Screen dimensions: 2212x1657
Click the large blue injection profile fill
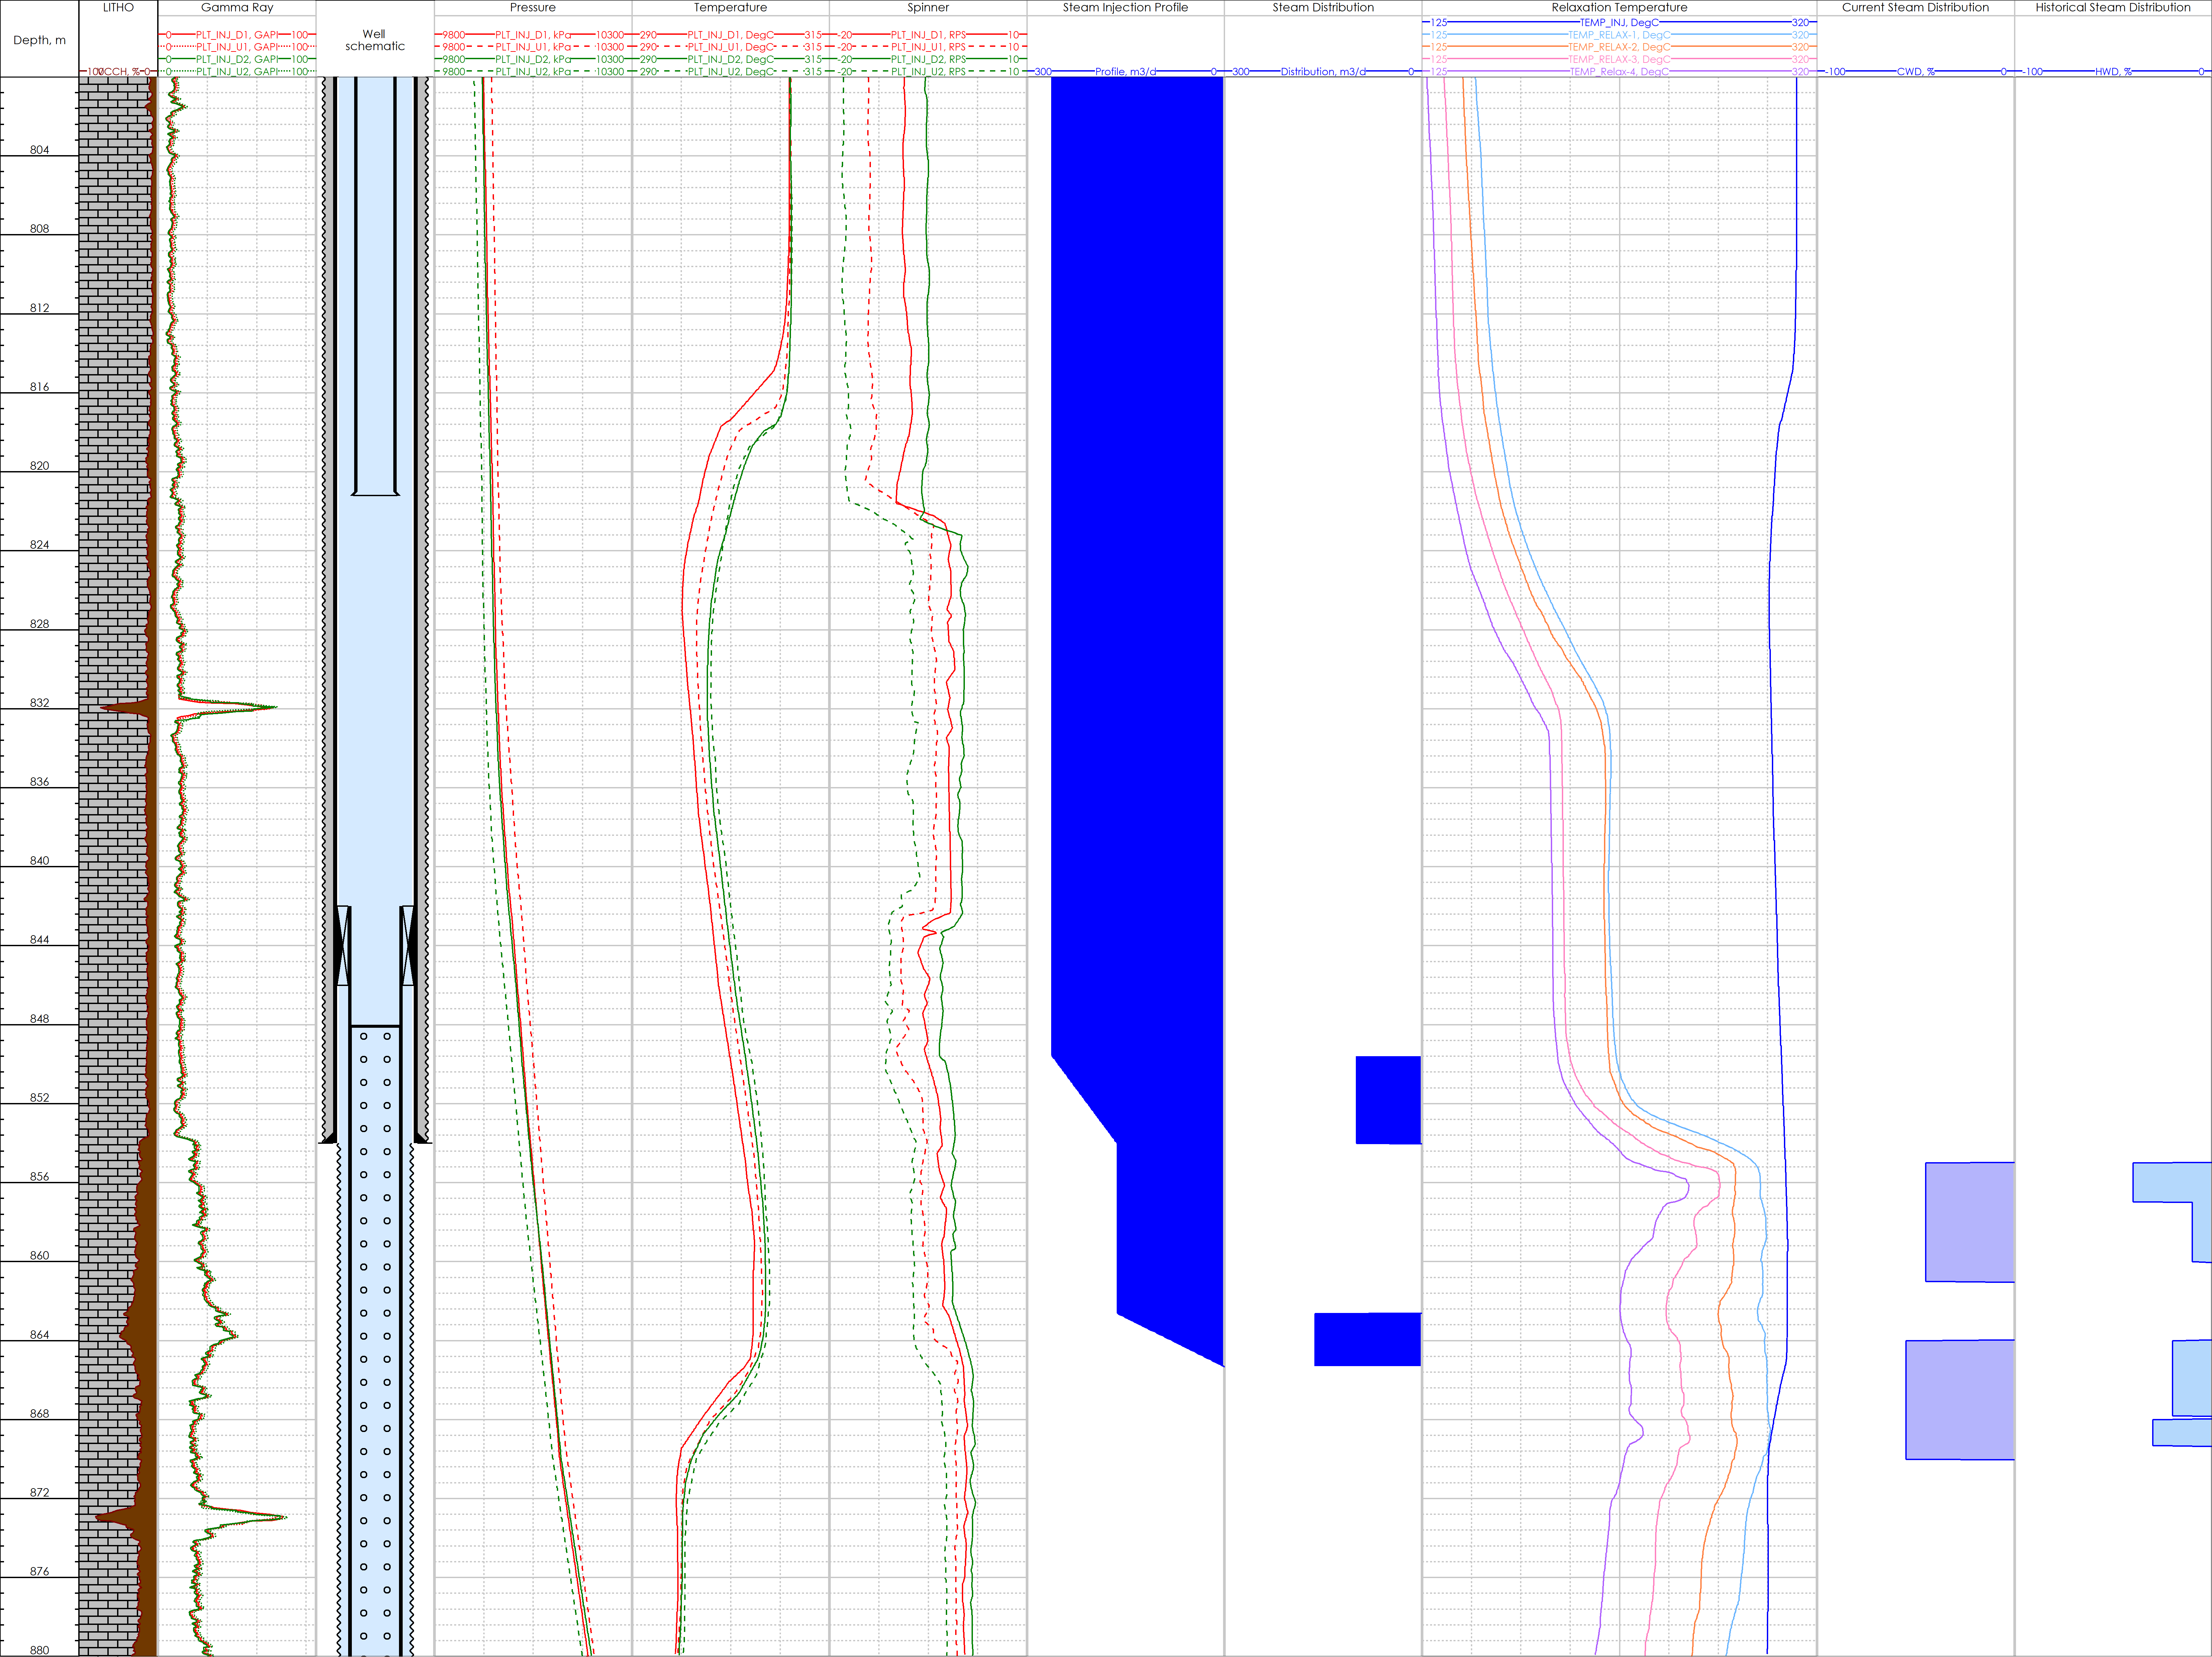tap(1137, 560)
